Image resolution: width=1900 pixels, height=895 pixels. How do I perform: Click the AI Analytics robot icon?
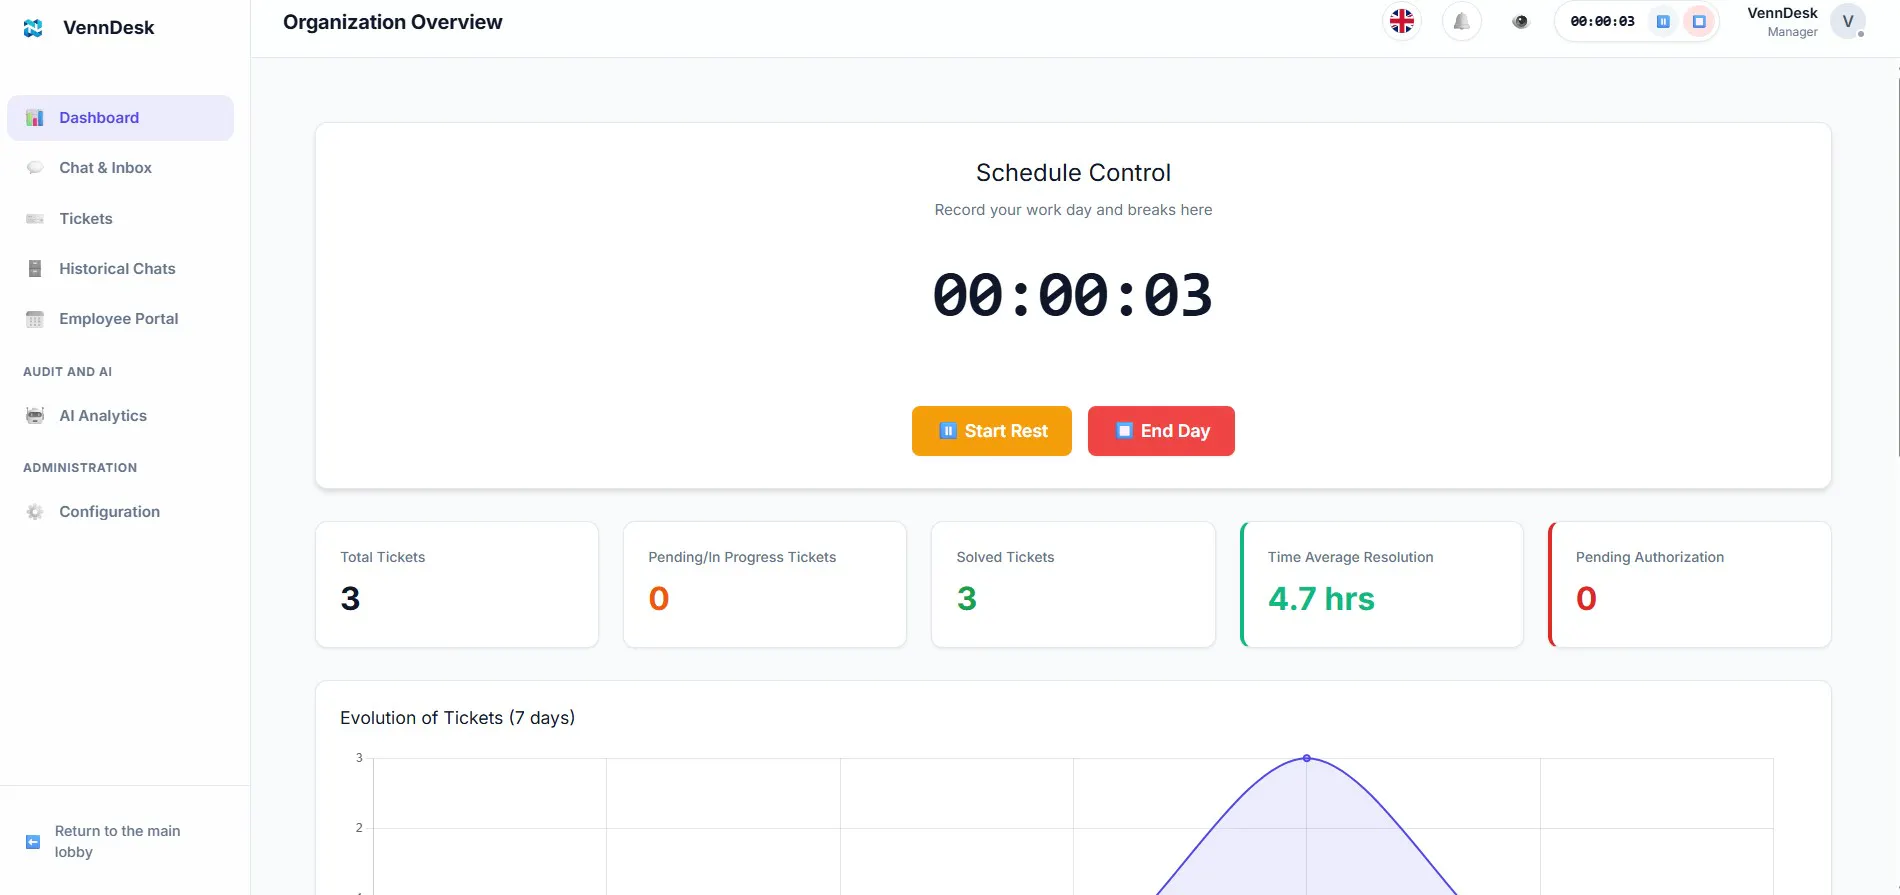(35, 416)
